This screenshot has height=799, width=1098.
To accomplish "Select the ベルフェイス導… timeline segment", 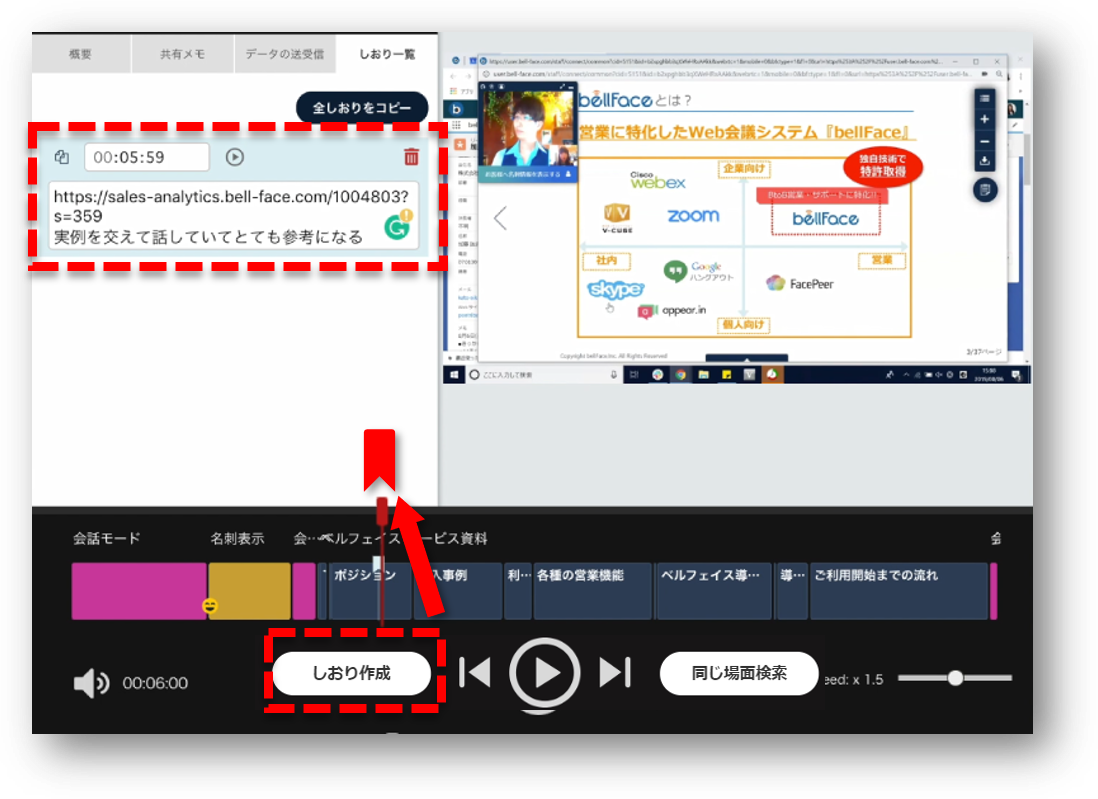I will point(714,591).
